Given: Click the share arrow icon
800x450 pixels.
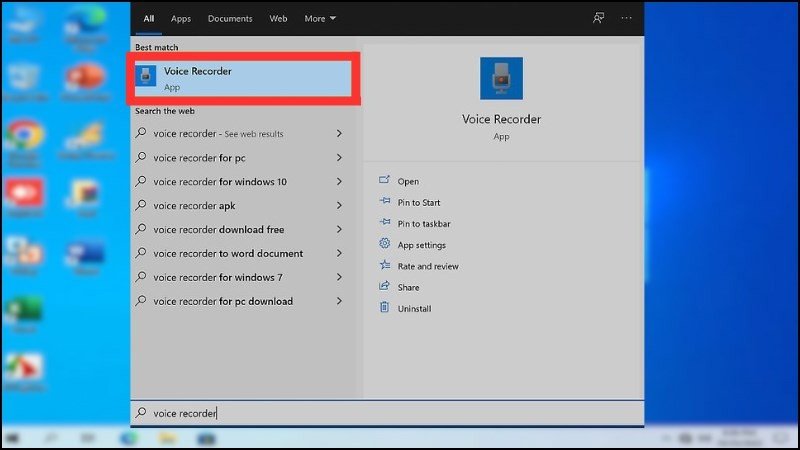Looking at the screenshot, I should click(x=384, y=286).
